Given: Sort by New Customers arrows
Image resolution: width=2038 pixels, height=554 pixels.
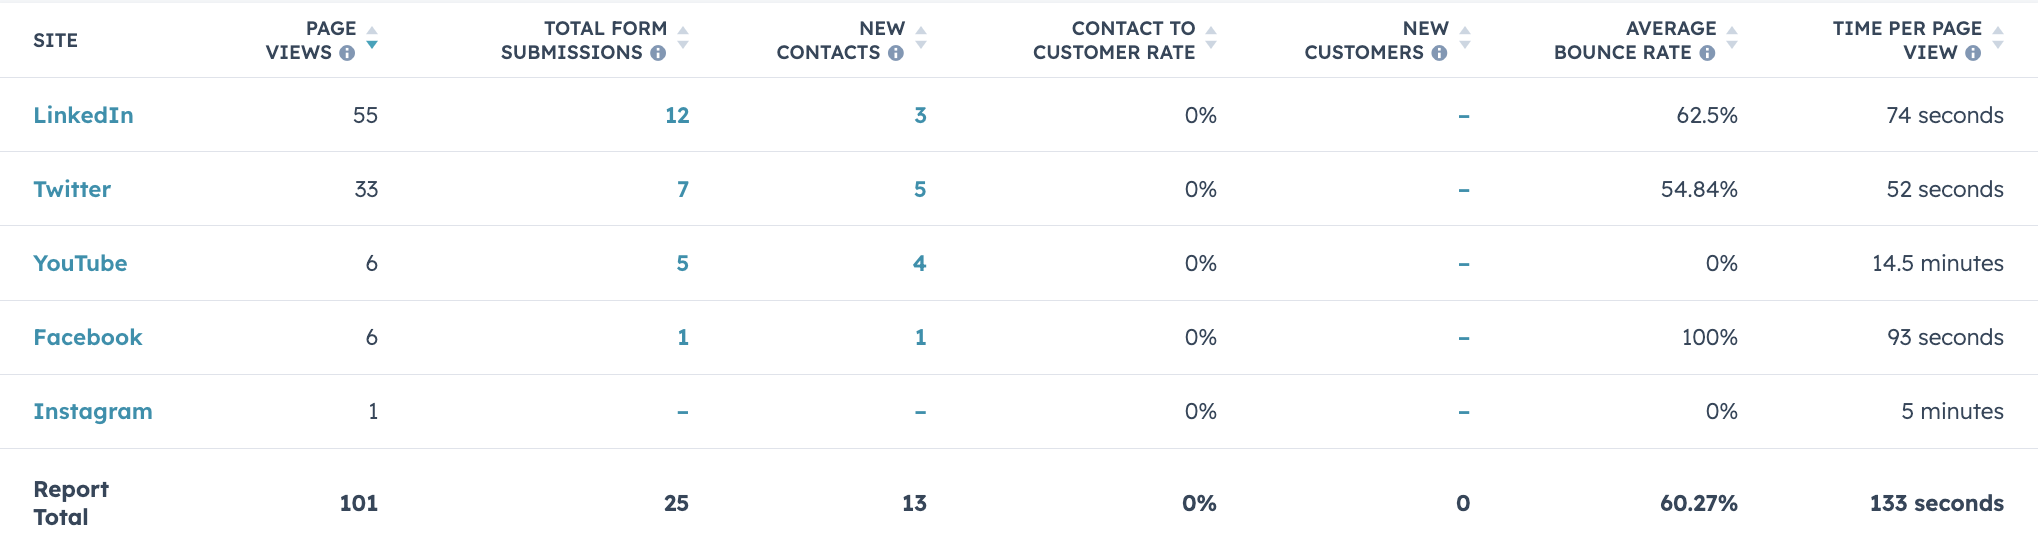Looking at the screenshot, I should [1465, 38].
